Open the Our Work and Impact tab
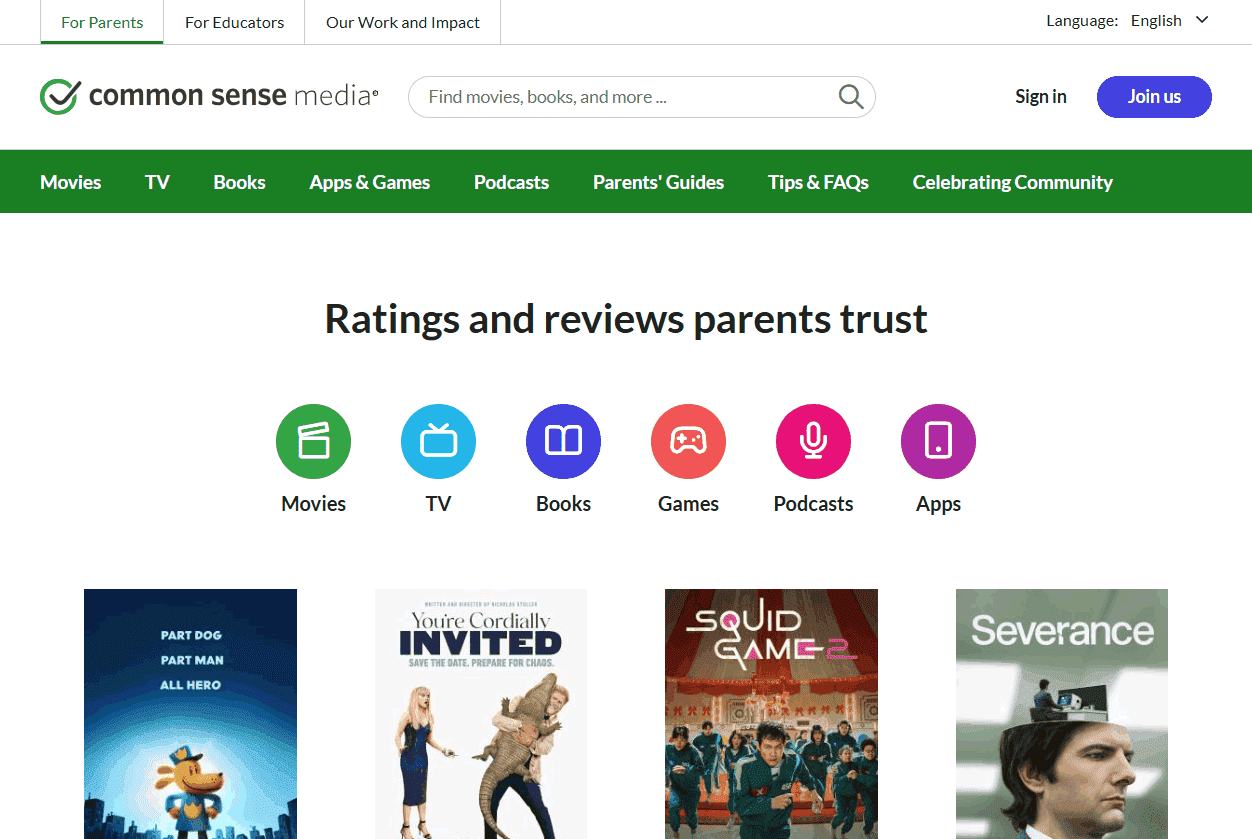 click(402, 22)
